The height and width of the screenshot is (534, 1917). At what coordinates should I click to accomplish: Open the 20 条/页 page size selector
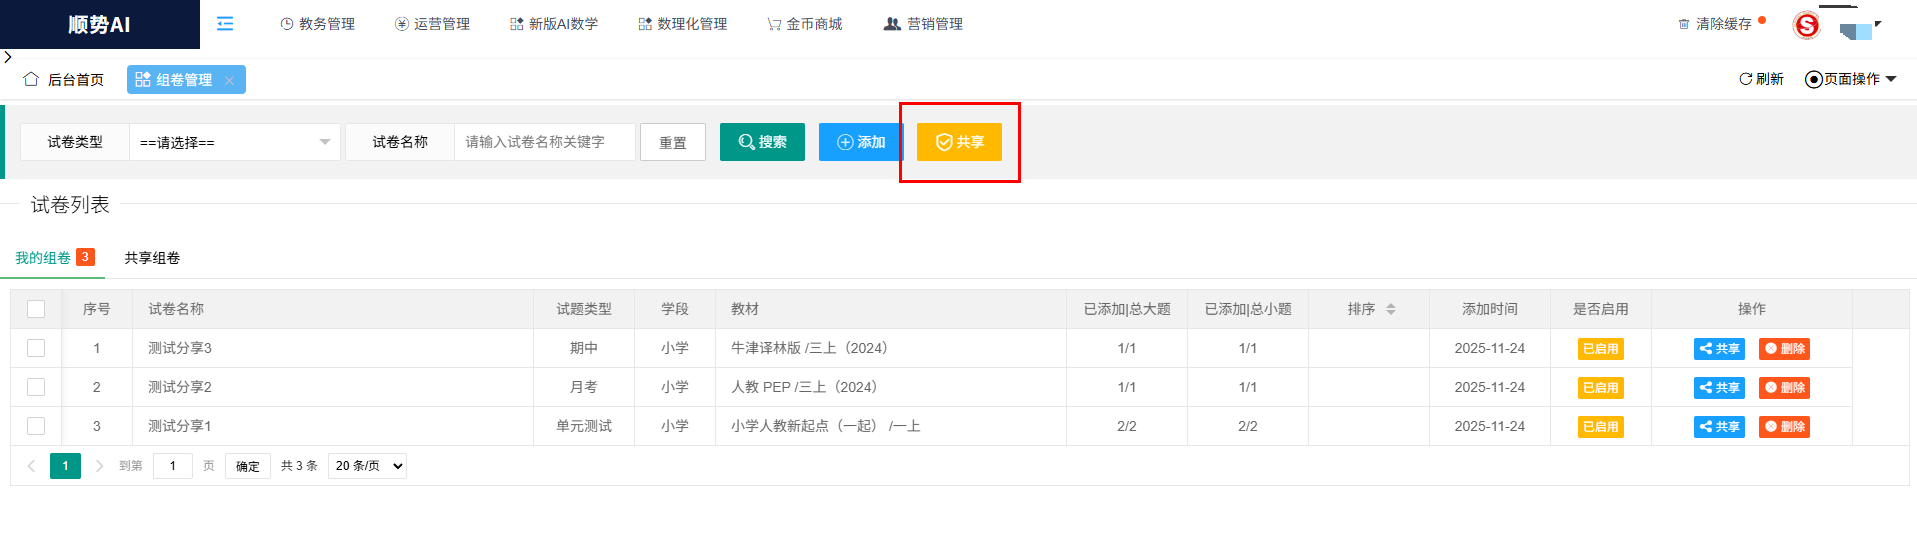(x=367, y=466)
